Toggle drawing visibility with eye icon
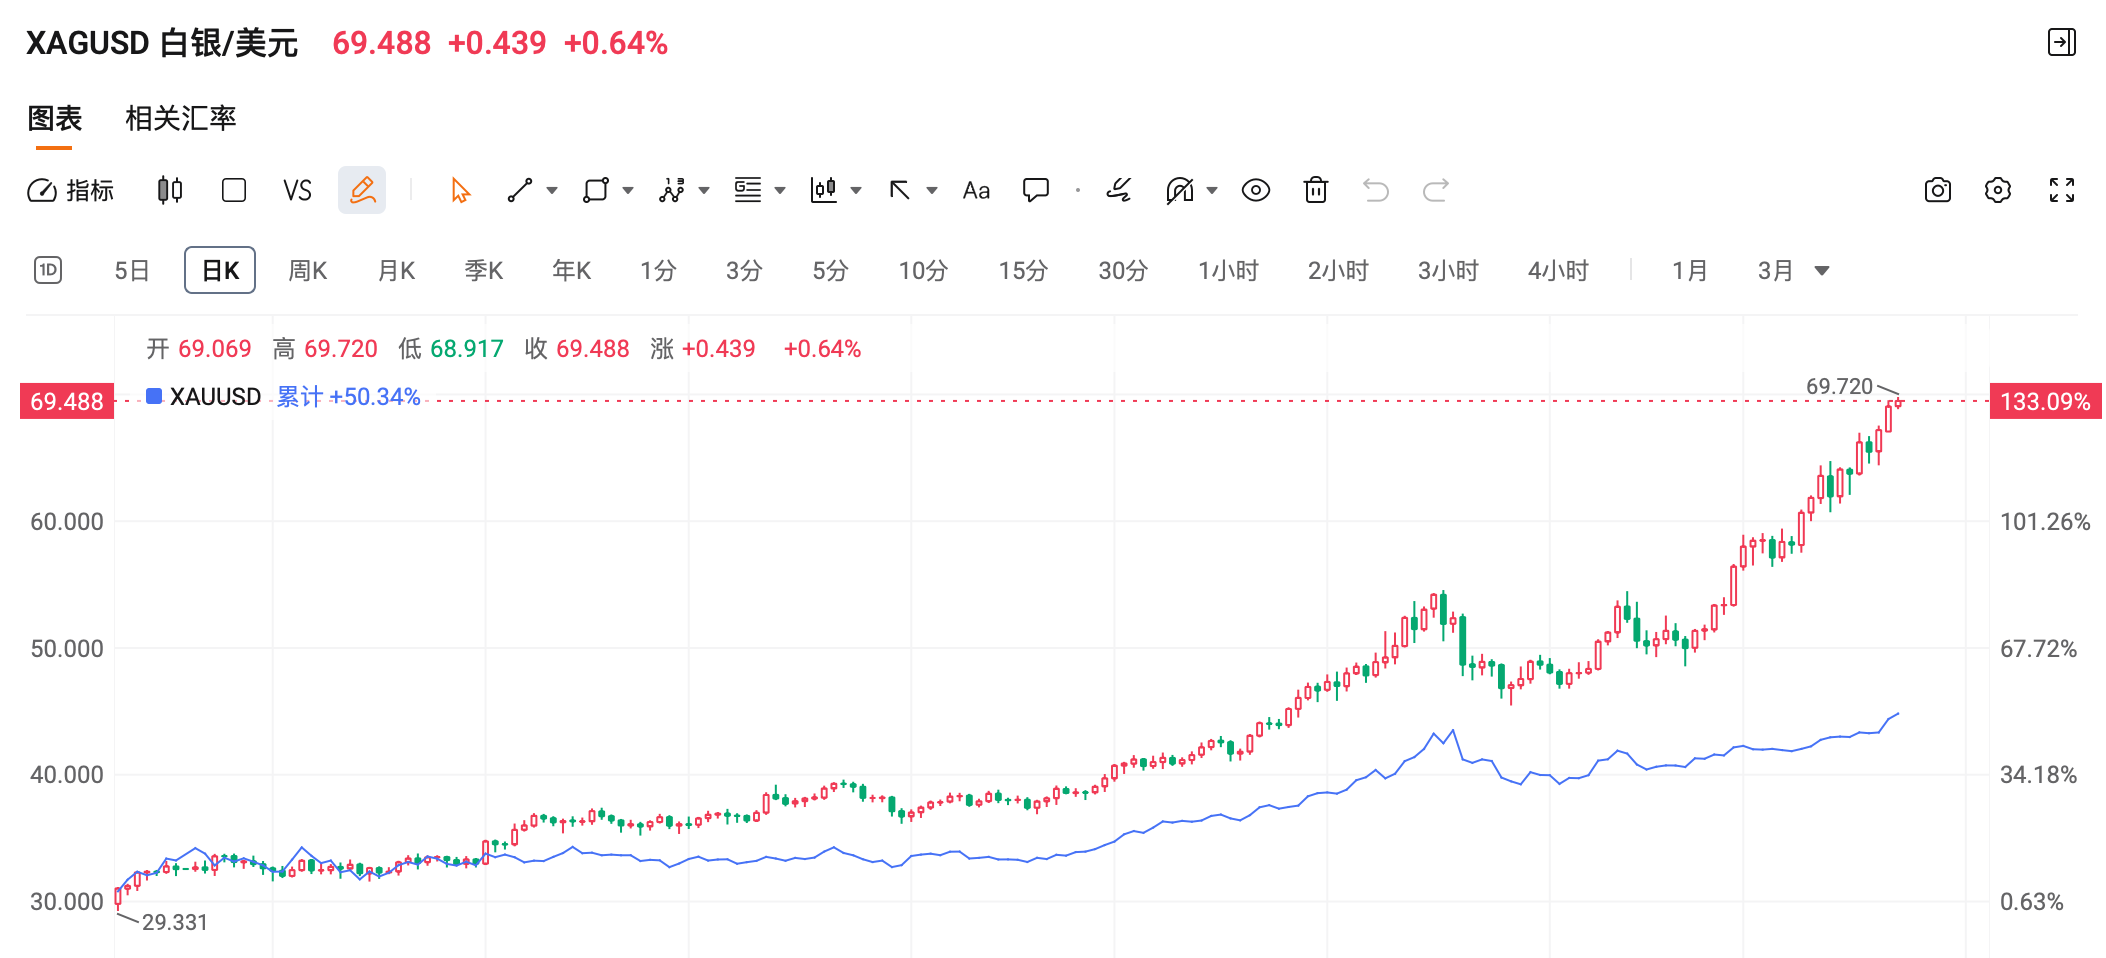 tap(1255, 190)
